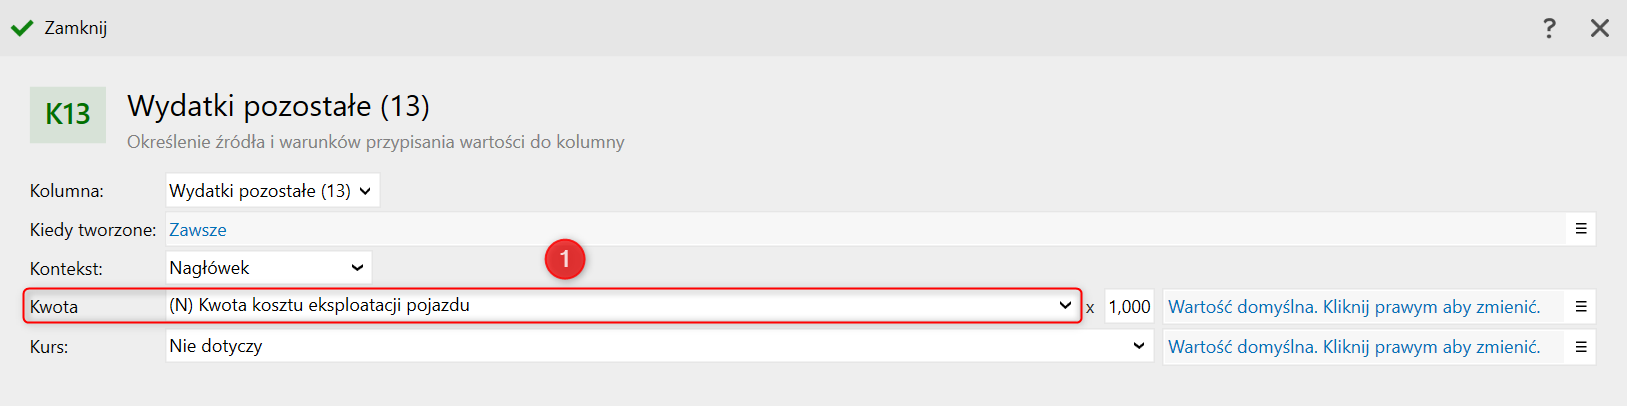Click the subtitle Określenie źródła i warunków

click(375, 142)
